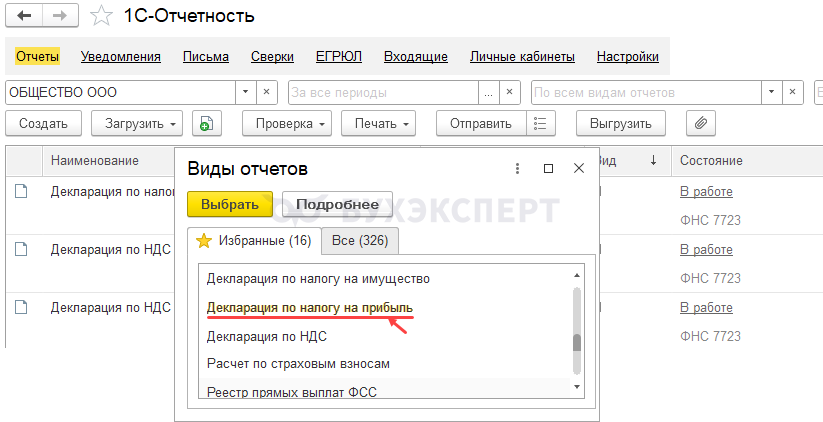
Task: Click the По всем видам отчетов field
Action: (x=647, y=92)
